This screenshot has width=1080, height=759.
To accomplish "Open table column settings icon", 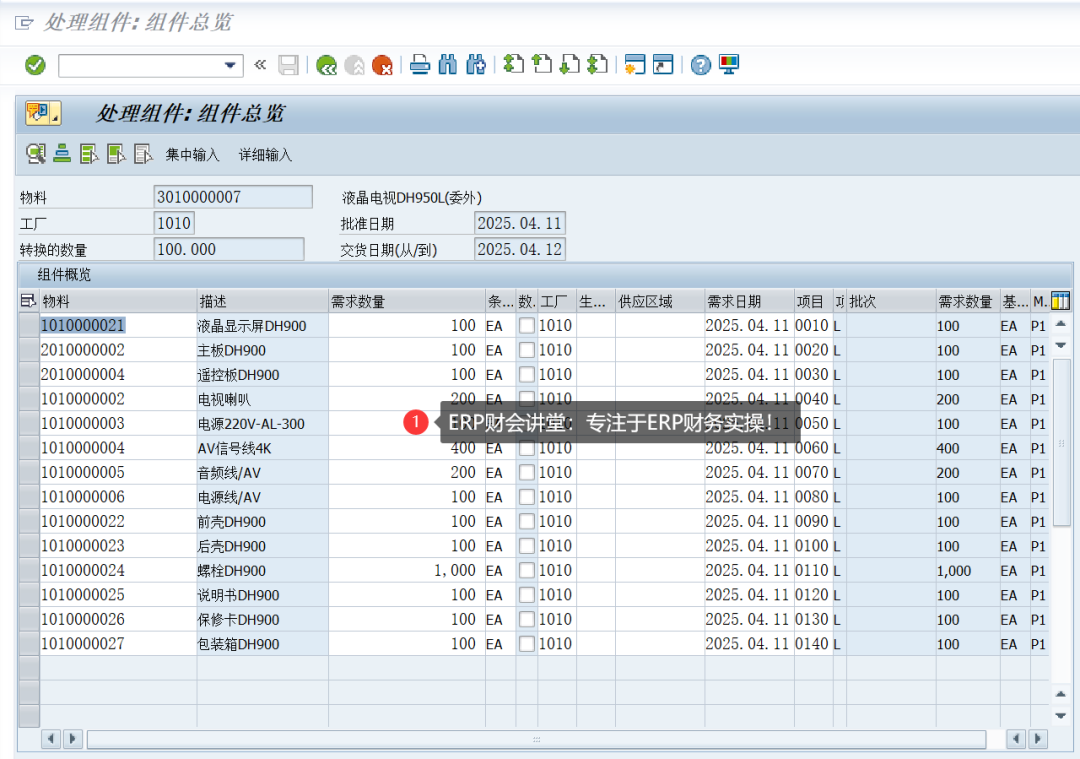I will coord(1060,301).
